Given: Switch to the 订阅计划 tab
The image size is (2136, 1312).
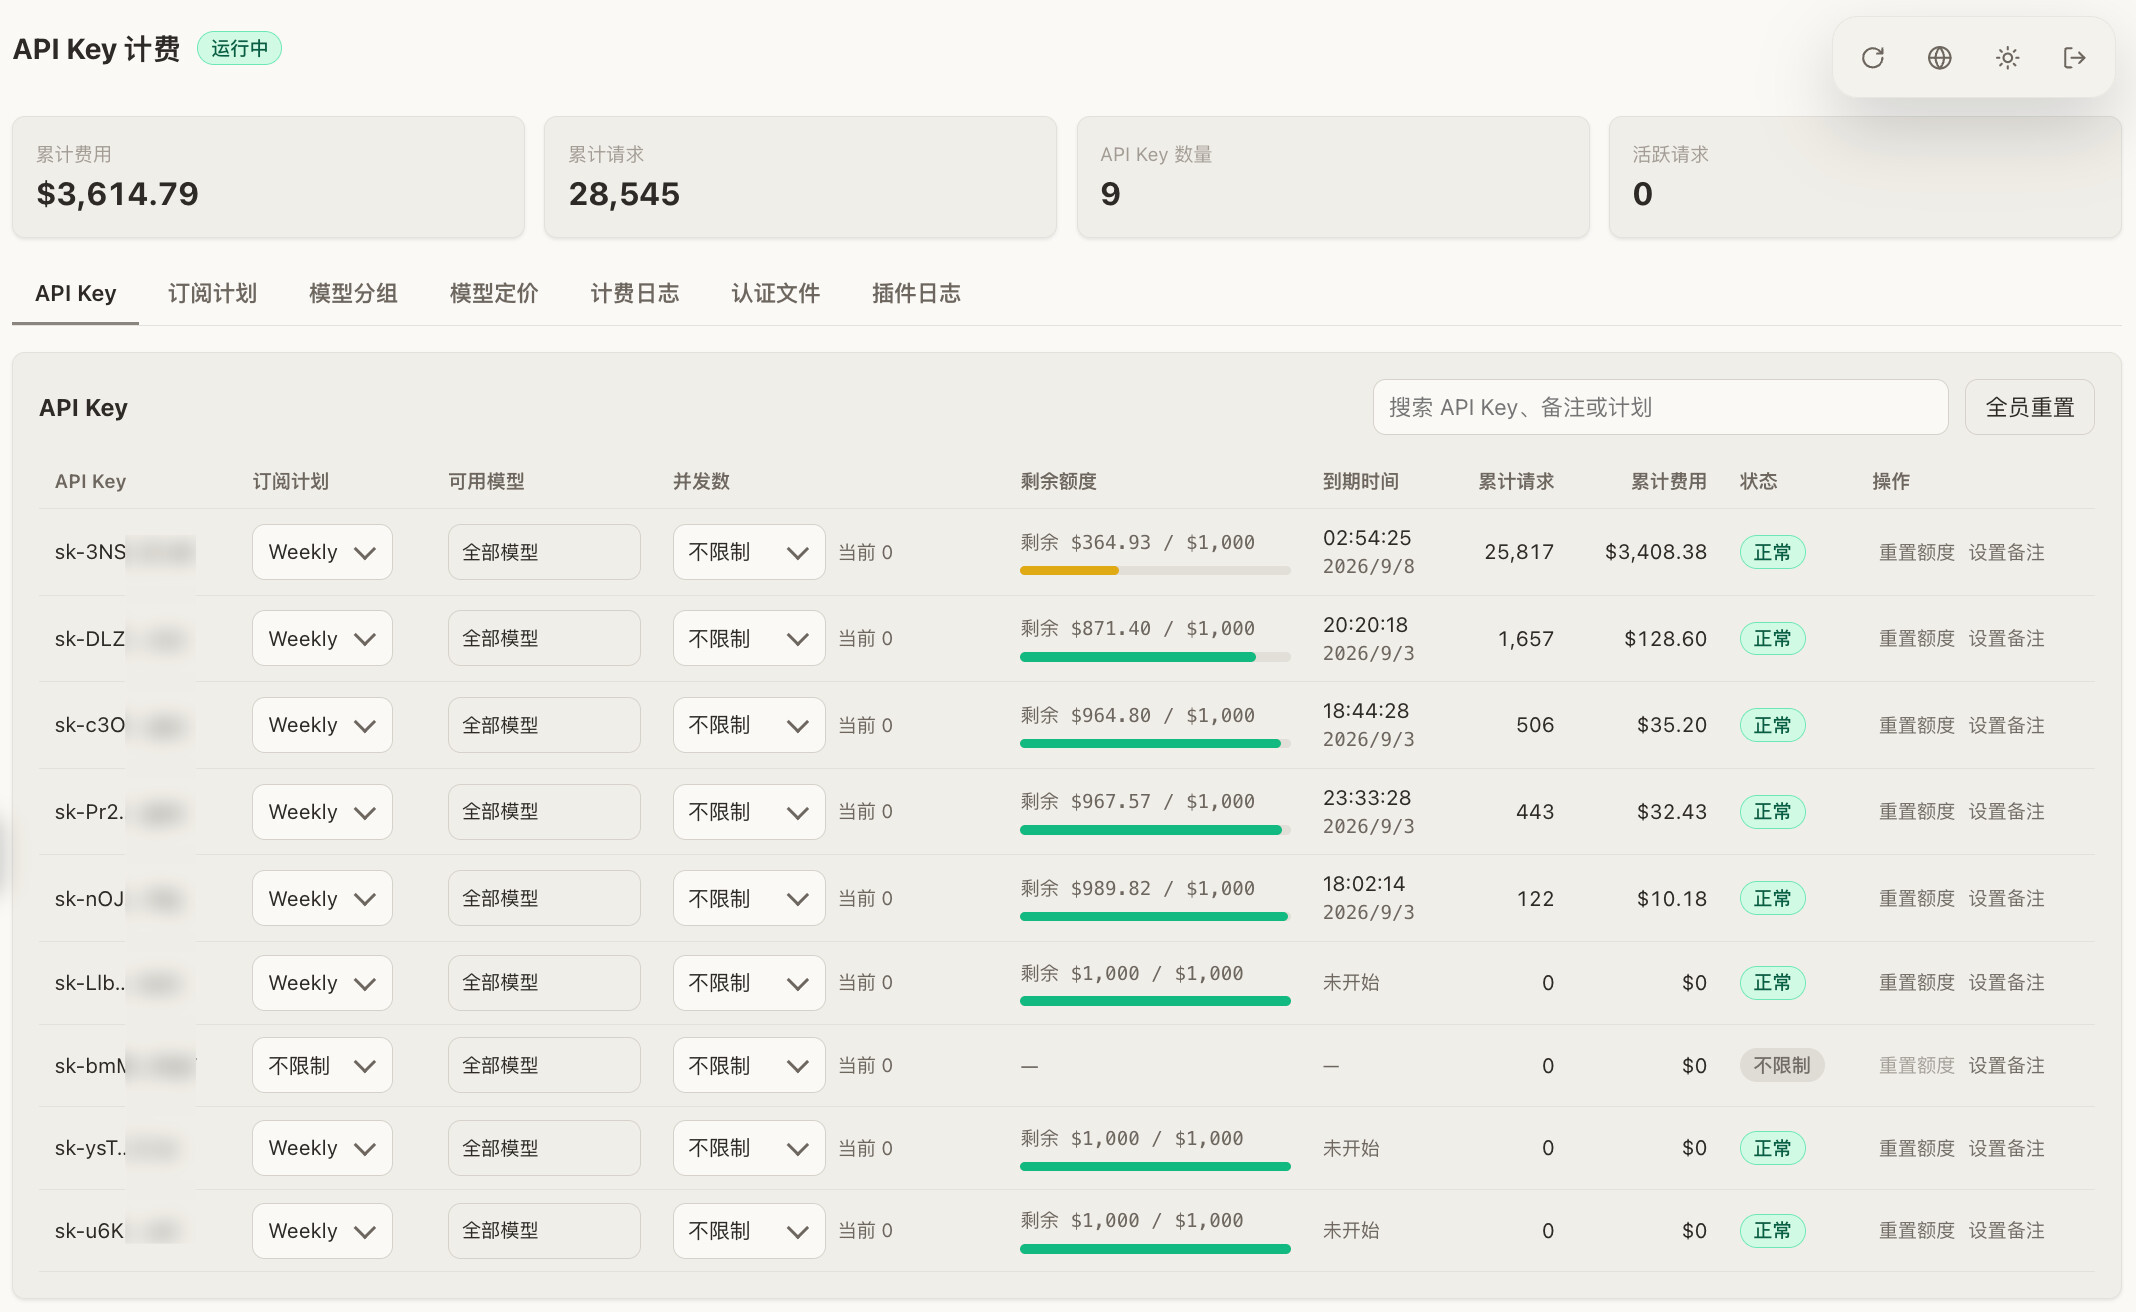Looking at the screenshot, I should point(212,293).
